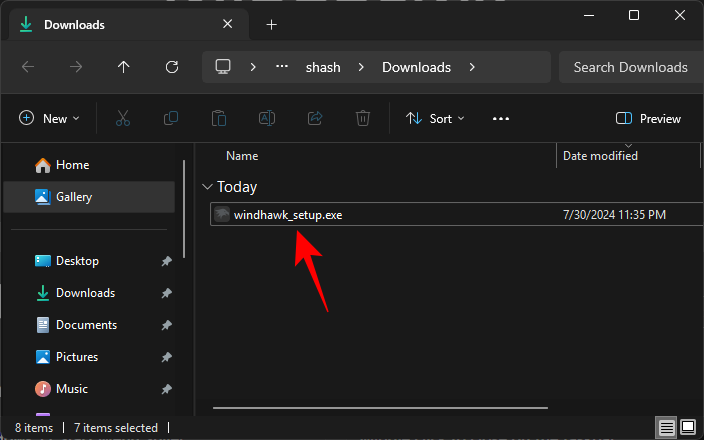This screenshot has width=704, height=440.
Task: Select the windhawk_setup.exe file
Action: coord(288,214)
